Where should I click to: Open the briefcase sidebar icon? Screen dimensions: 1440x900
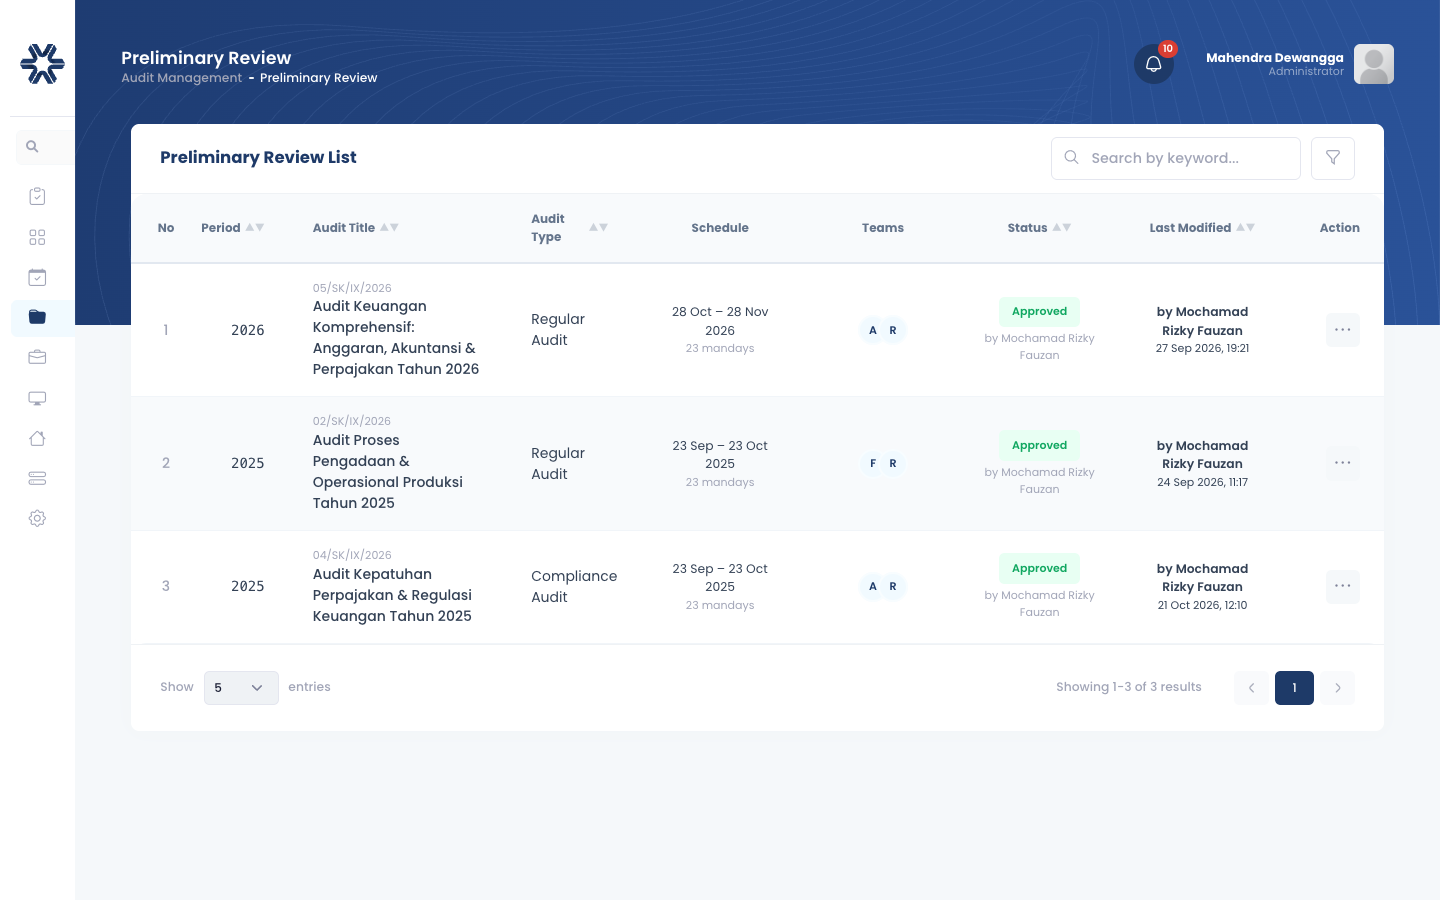pos(37,357)
